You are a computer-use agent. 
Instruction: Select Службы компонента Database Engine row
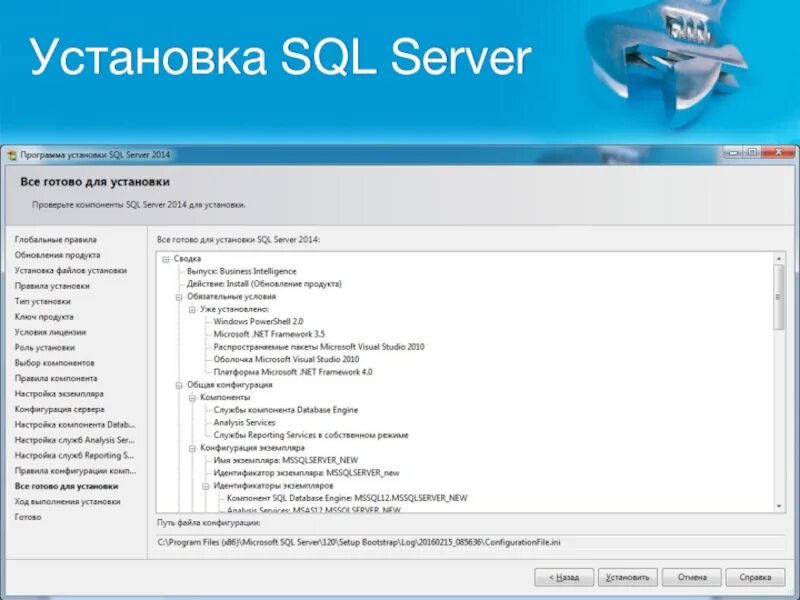click(x=286, y=410)
